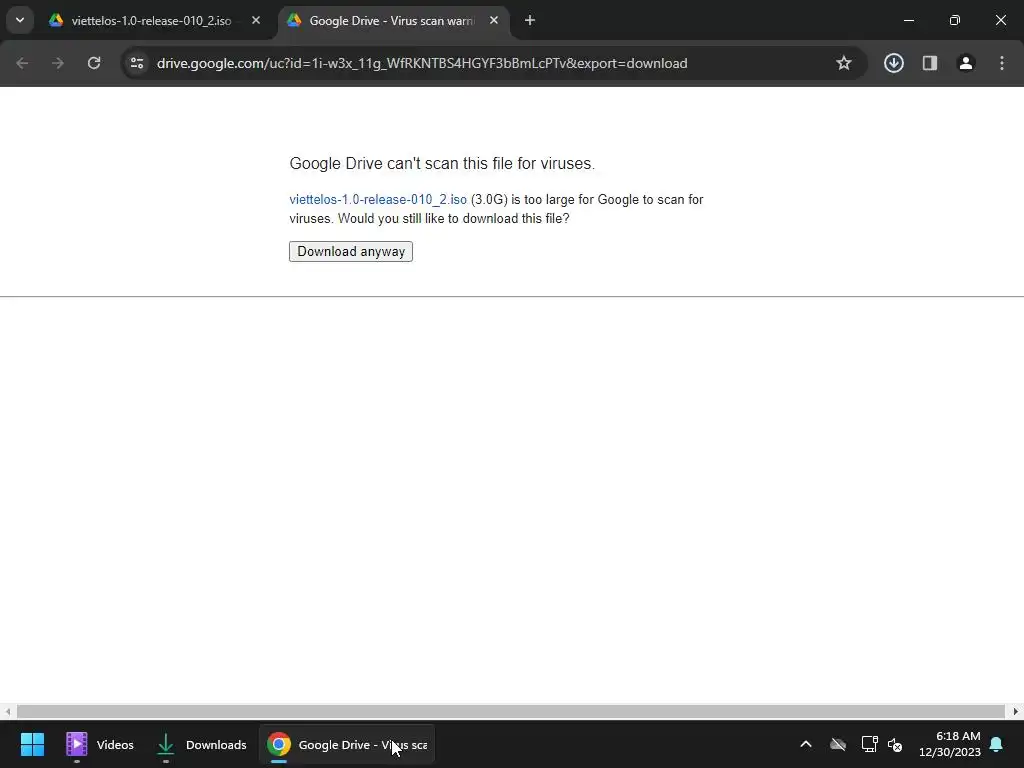The height and width of the screenshot is (768, 1024).
Task: Restore down the Chrome window
Action: (955, 20)
